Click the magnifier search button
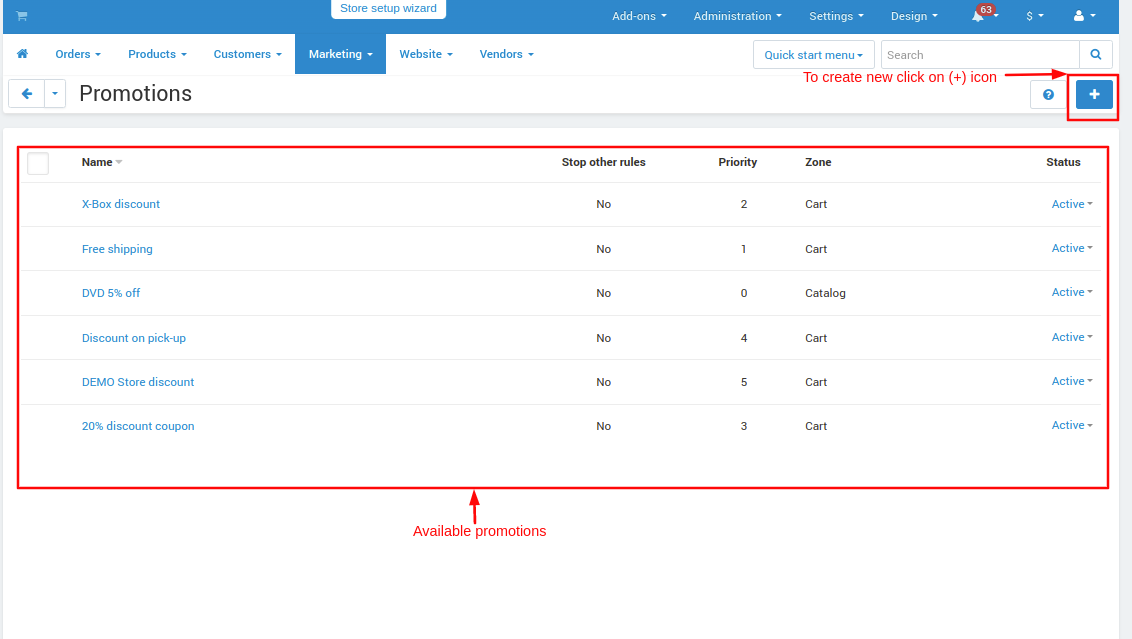 click(x=1096, y=55)
